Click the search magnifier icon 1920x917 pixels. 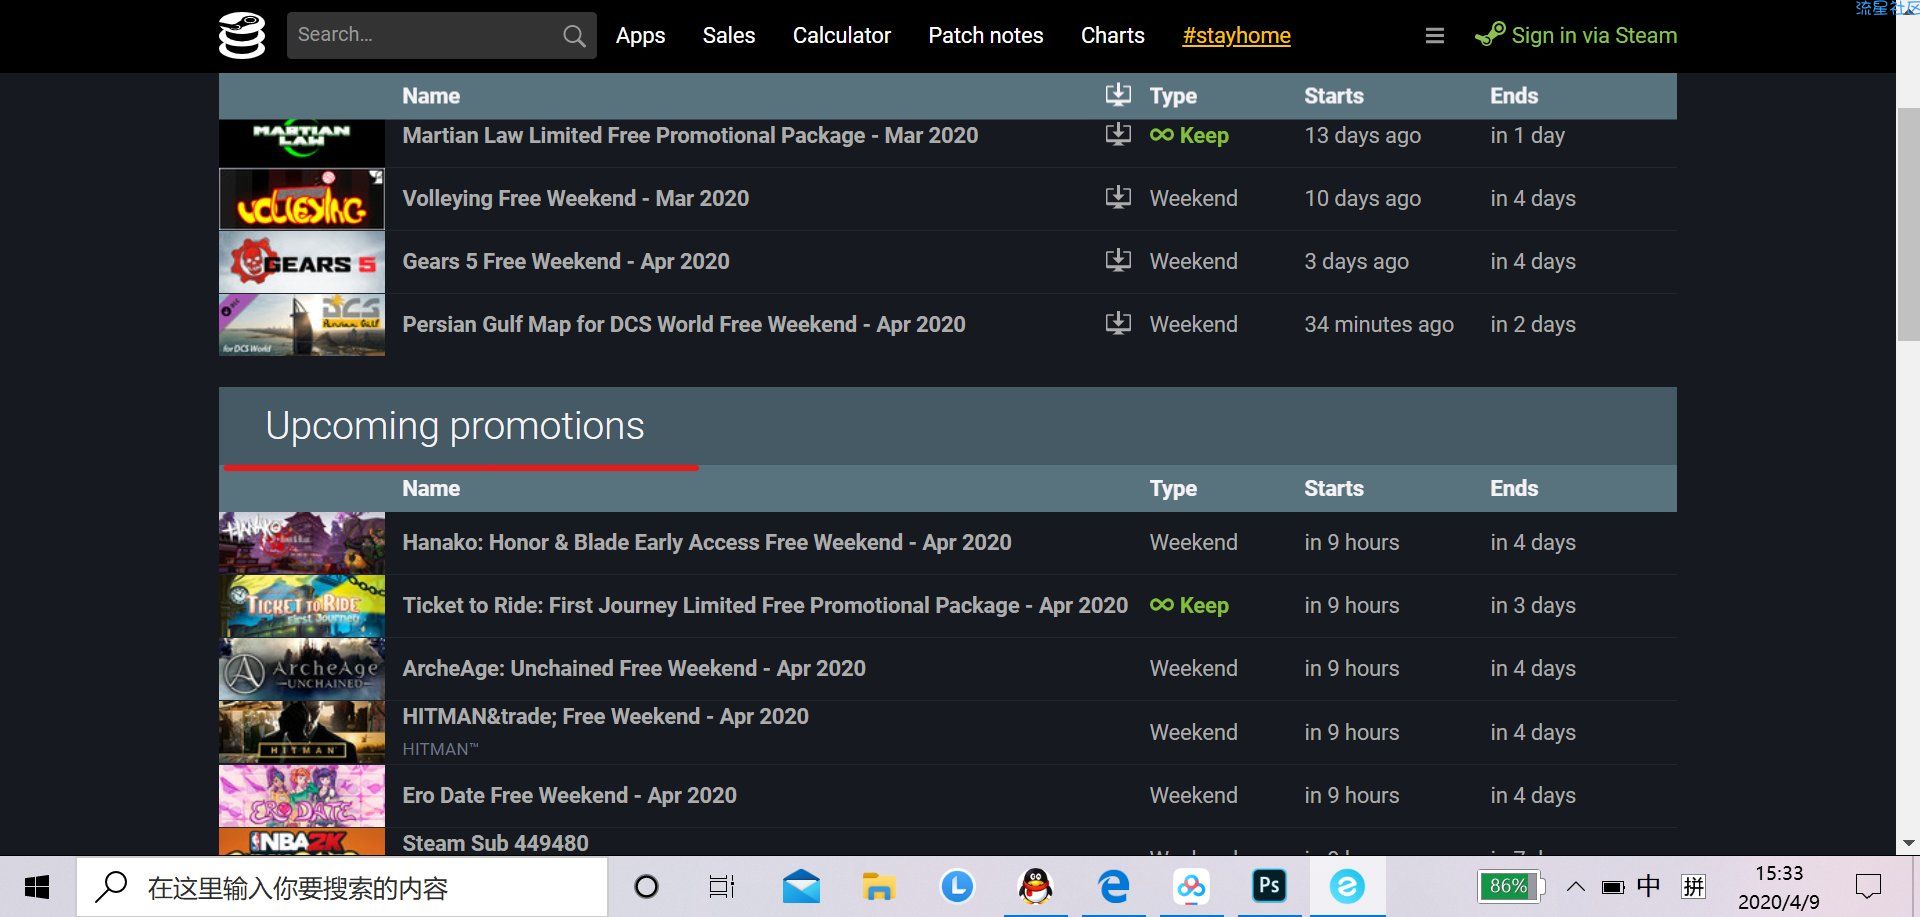pos(574,36)
